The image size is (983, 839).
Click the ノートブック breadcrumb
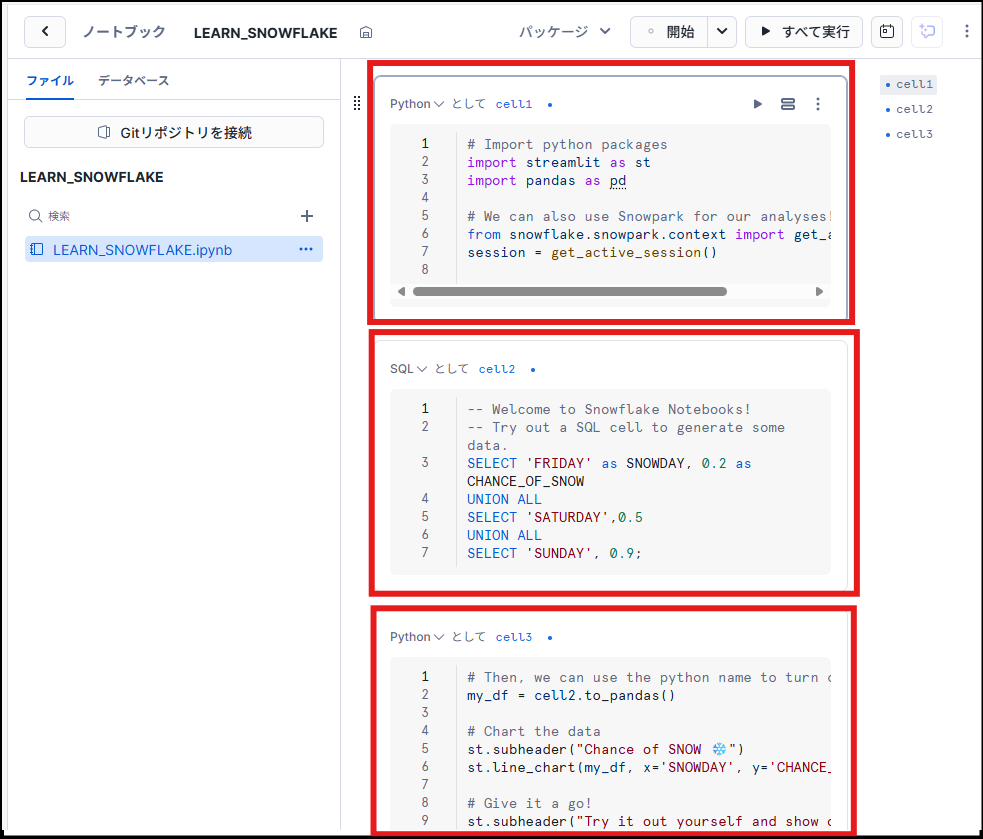coord(124,32)
